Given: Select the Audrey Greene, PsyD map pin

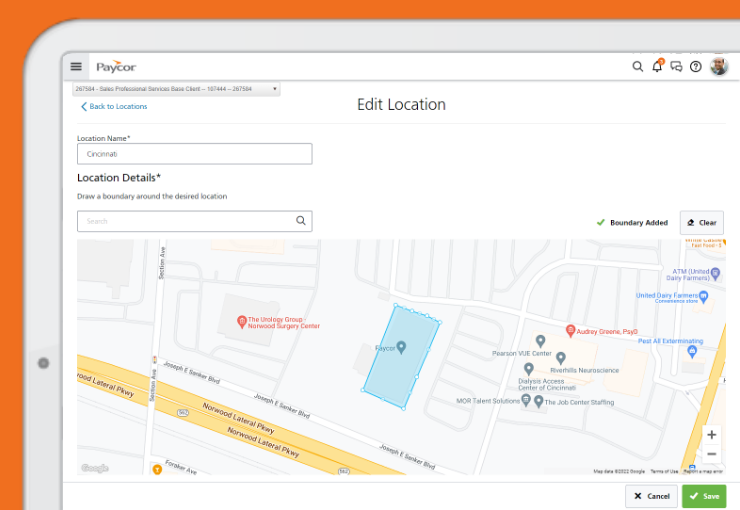Looking at the screenshot, I should 570,331.
